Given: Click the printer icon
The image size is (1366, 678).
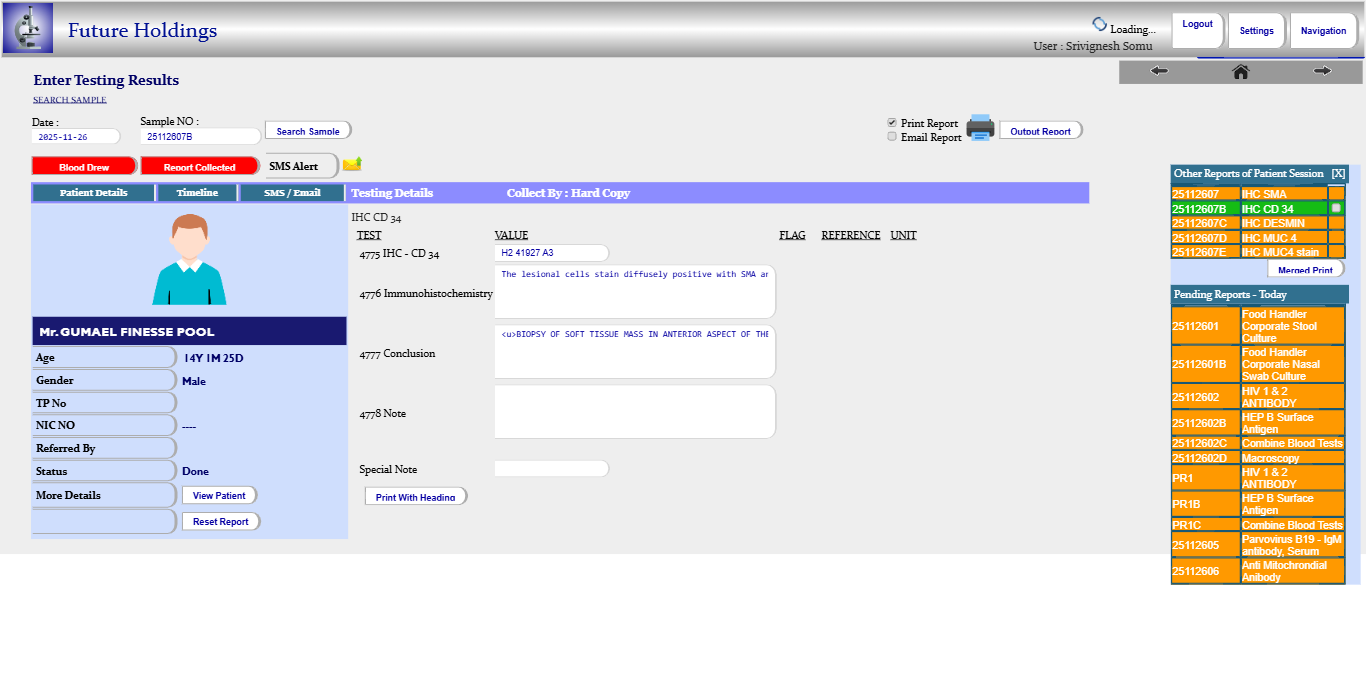Looking at the screenshot, I should coord(980,128).
